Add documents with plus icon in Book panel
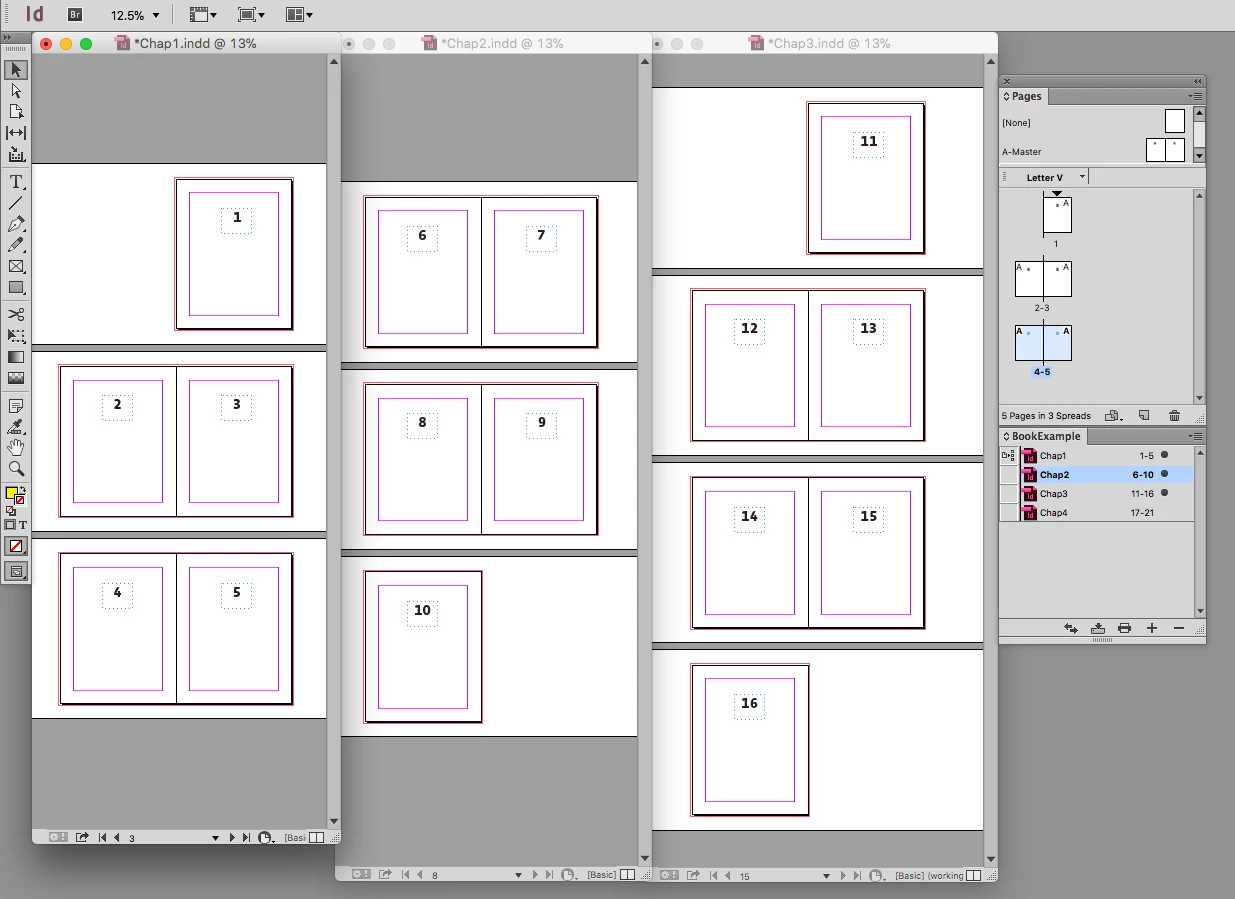1235x899 pixels. pos(1152,628)
